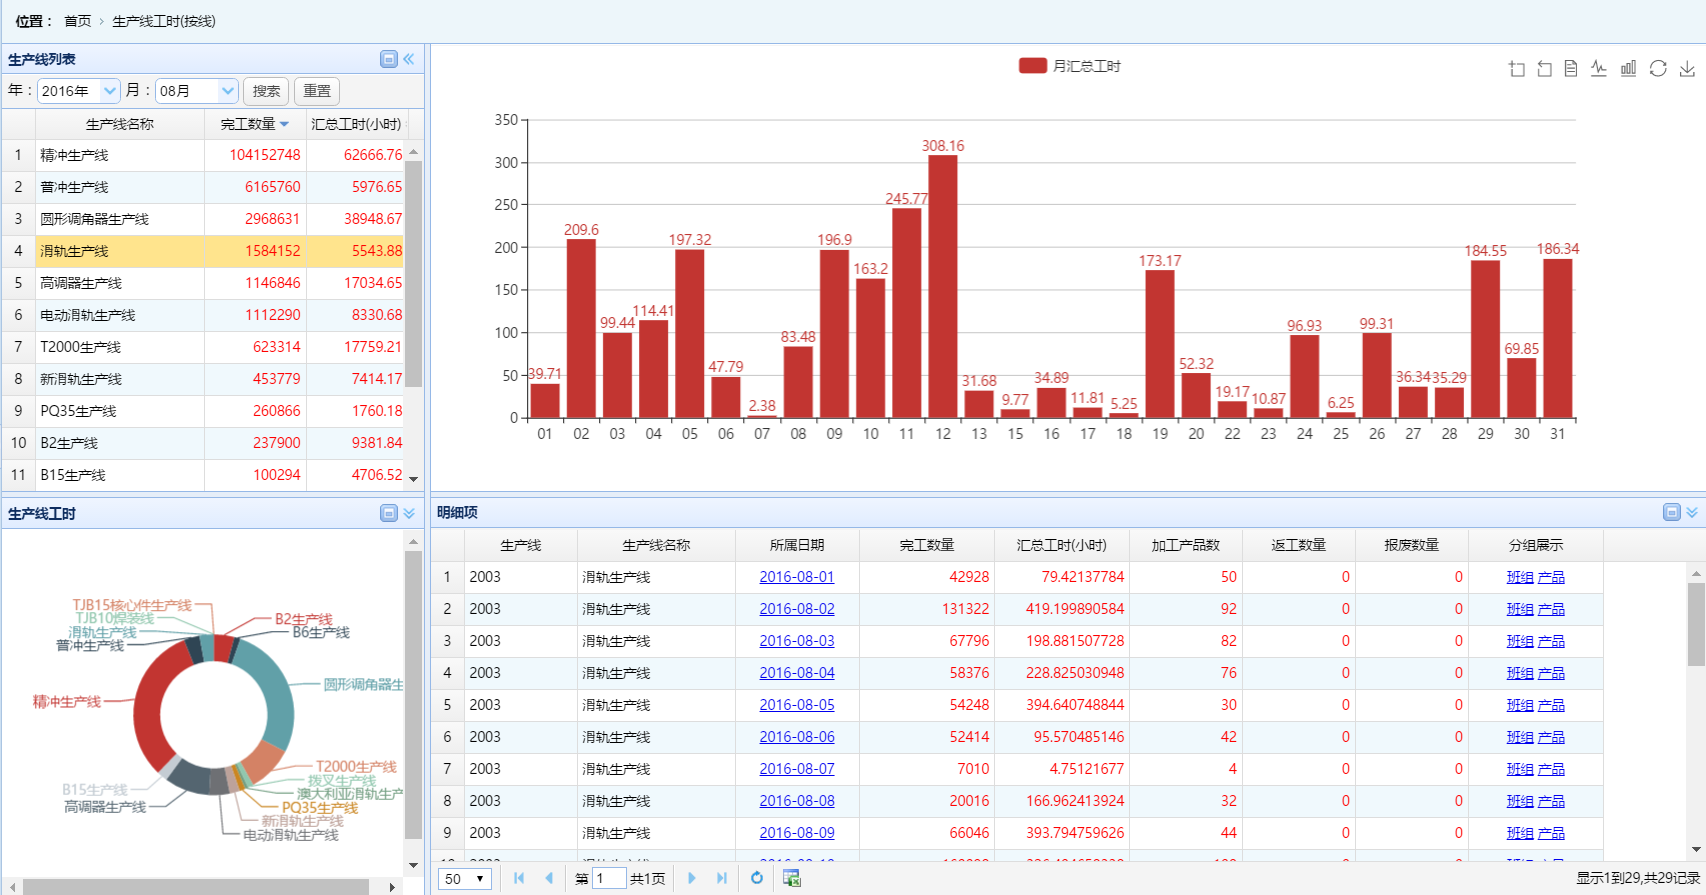This screenshot has width=1706, height=895.
Task: Export detail grid to Excel
Action: click(791, 878)
